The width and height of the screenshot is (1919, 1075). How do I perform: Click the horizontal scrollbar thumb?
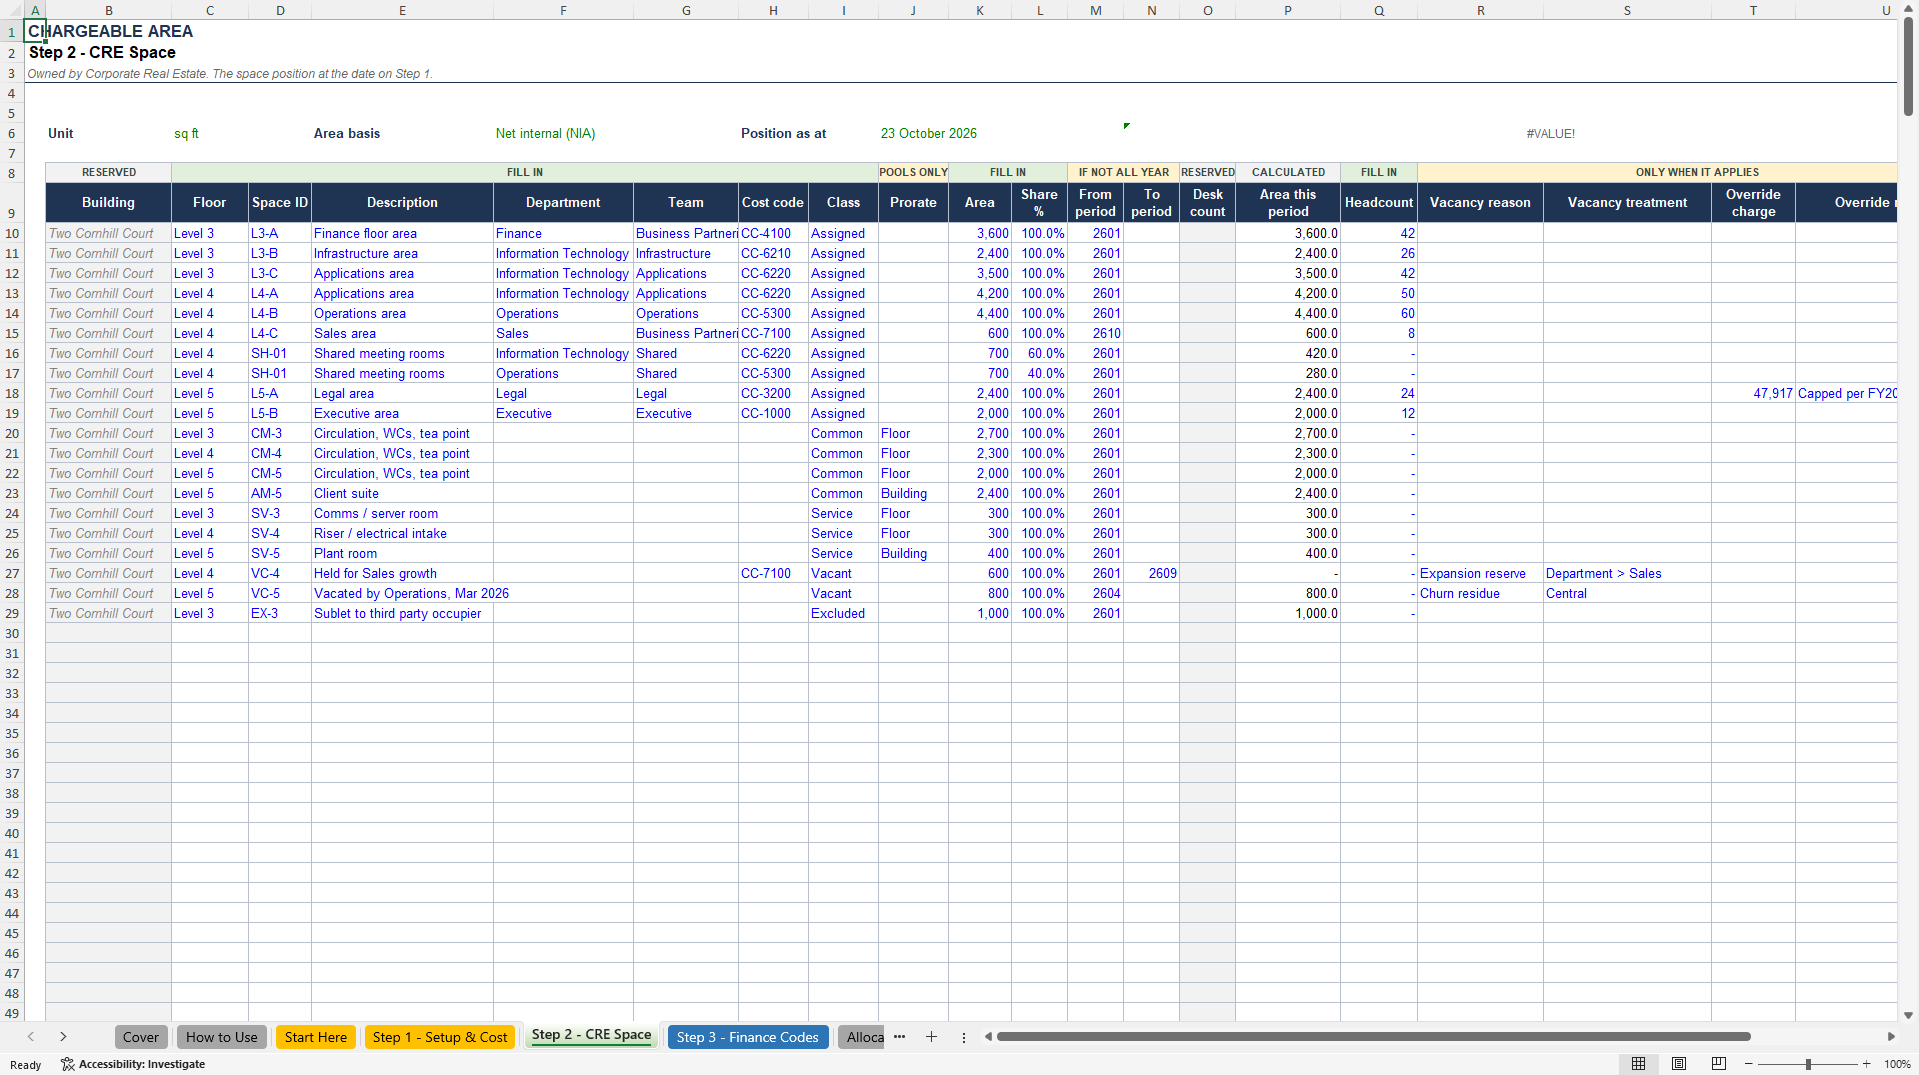tap(1373, 1037)
